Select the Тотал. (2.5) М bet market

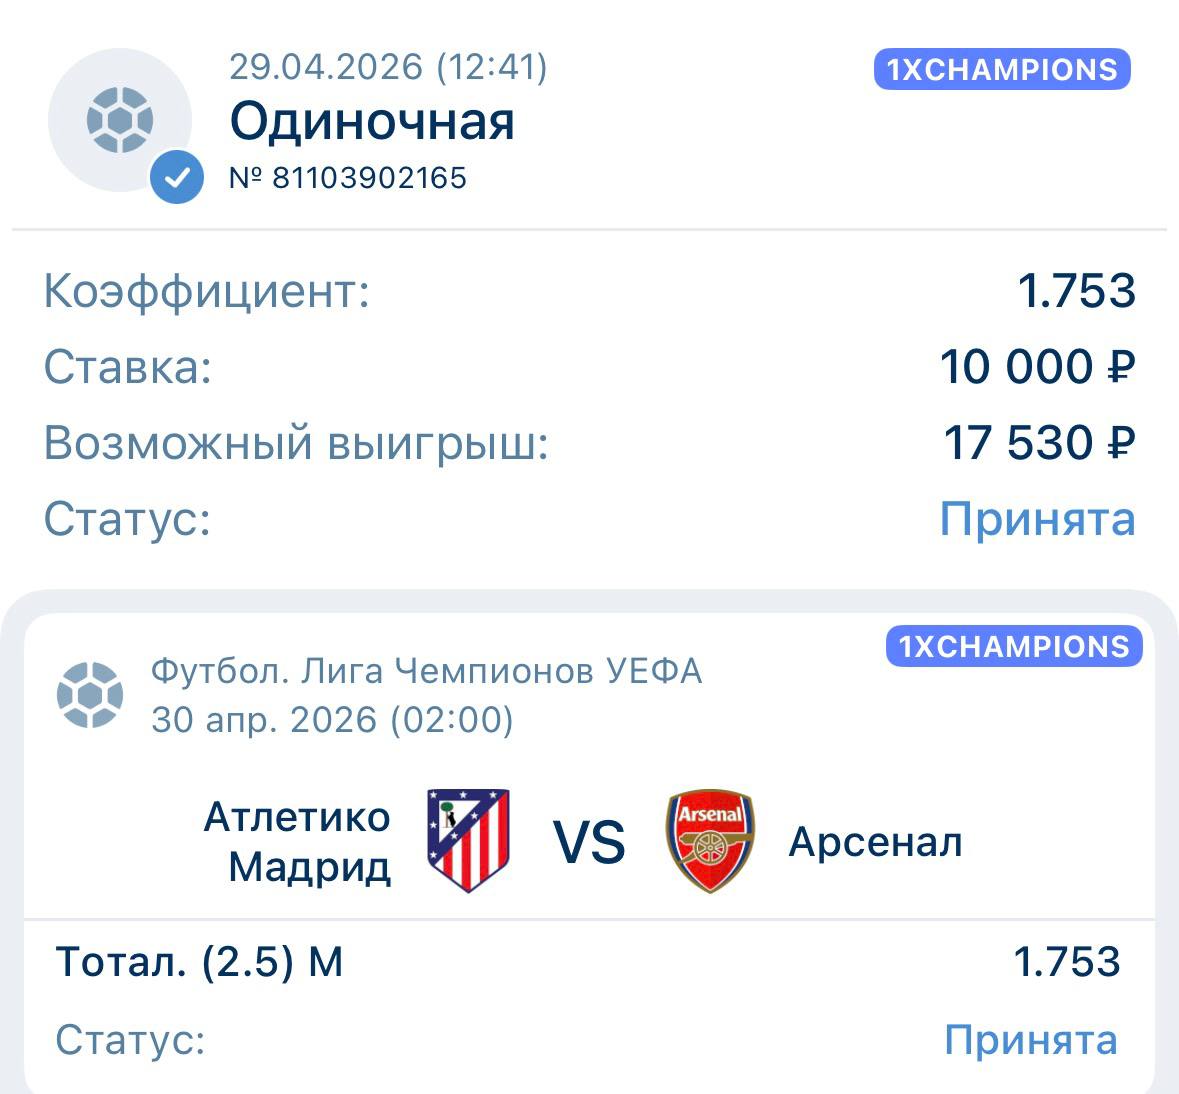pyautogui.click(x=199, y=962)
